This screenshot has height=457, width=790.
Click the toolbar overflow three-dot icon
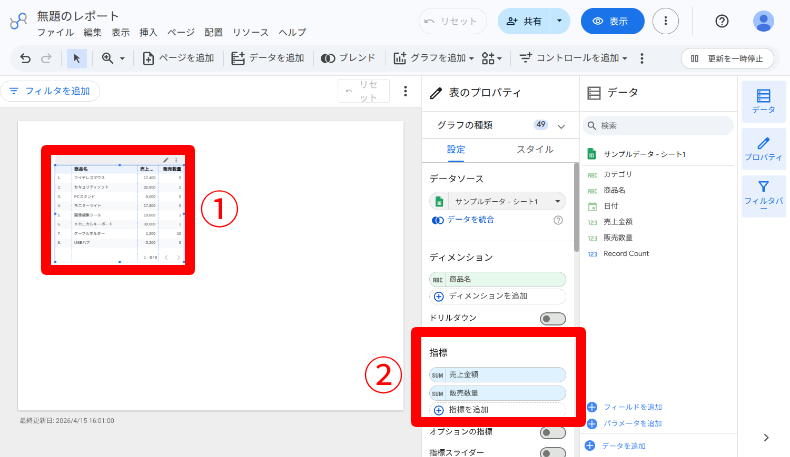641,58
